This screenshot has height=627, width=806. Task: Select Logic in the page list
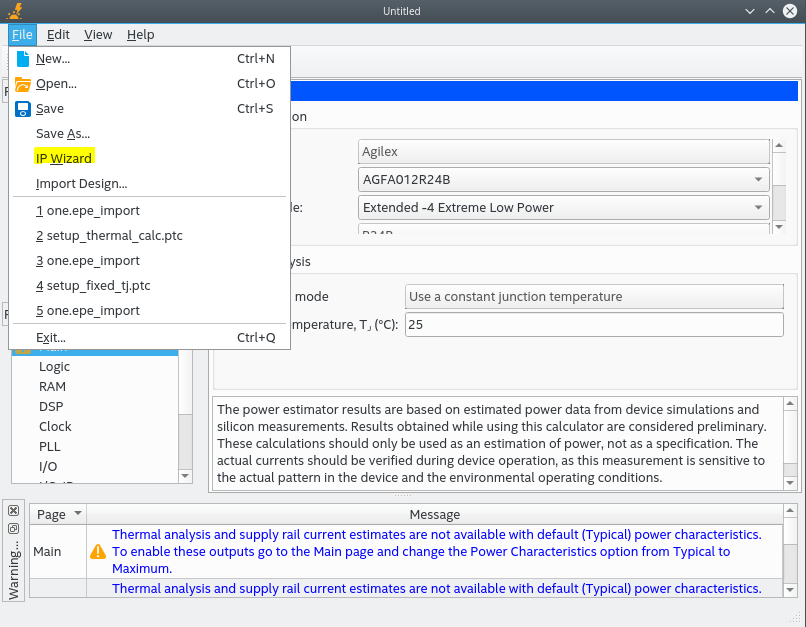(x=54, y=367)
